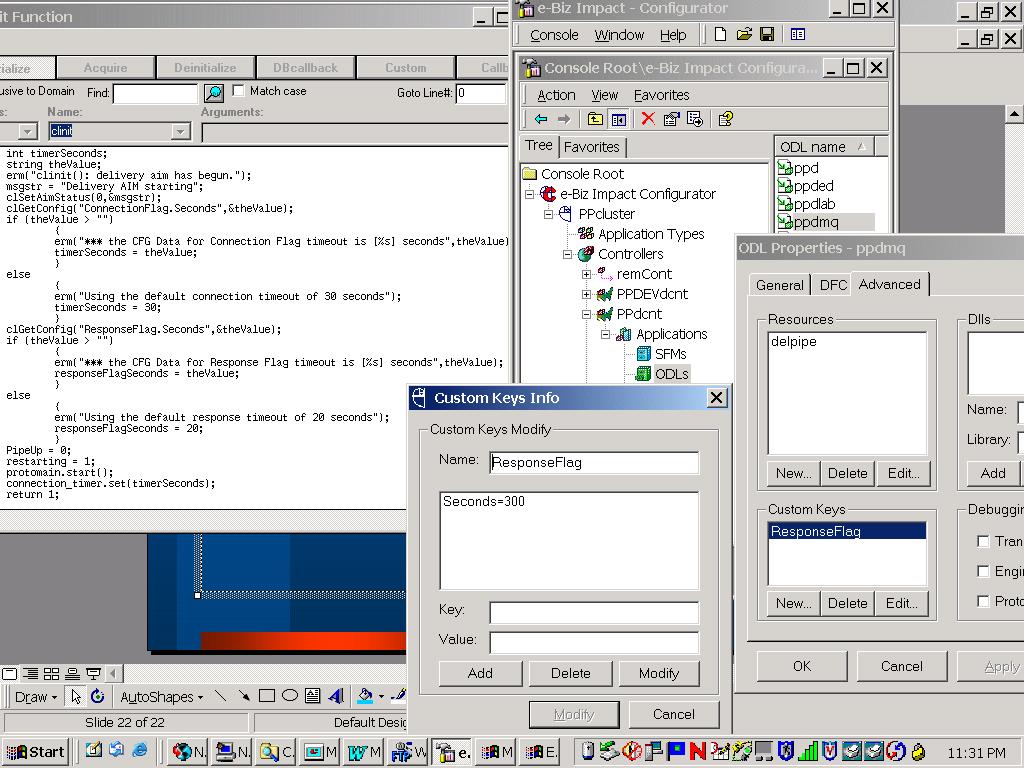
Task: Click the blue console window icon after Save
Action: [x=797, y=34]
